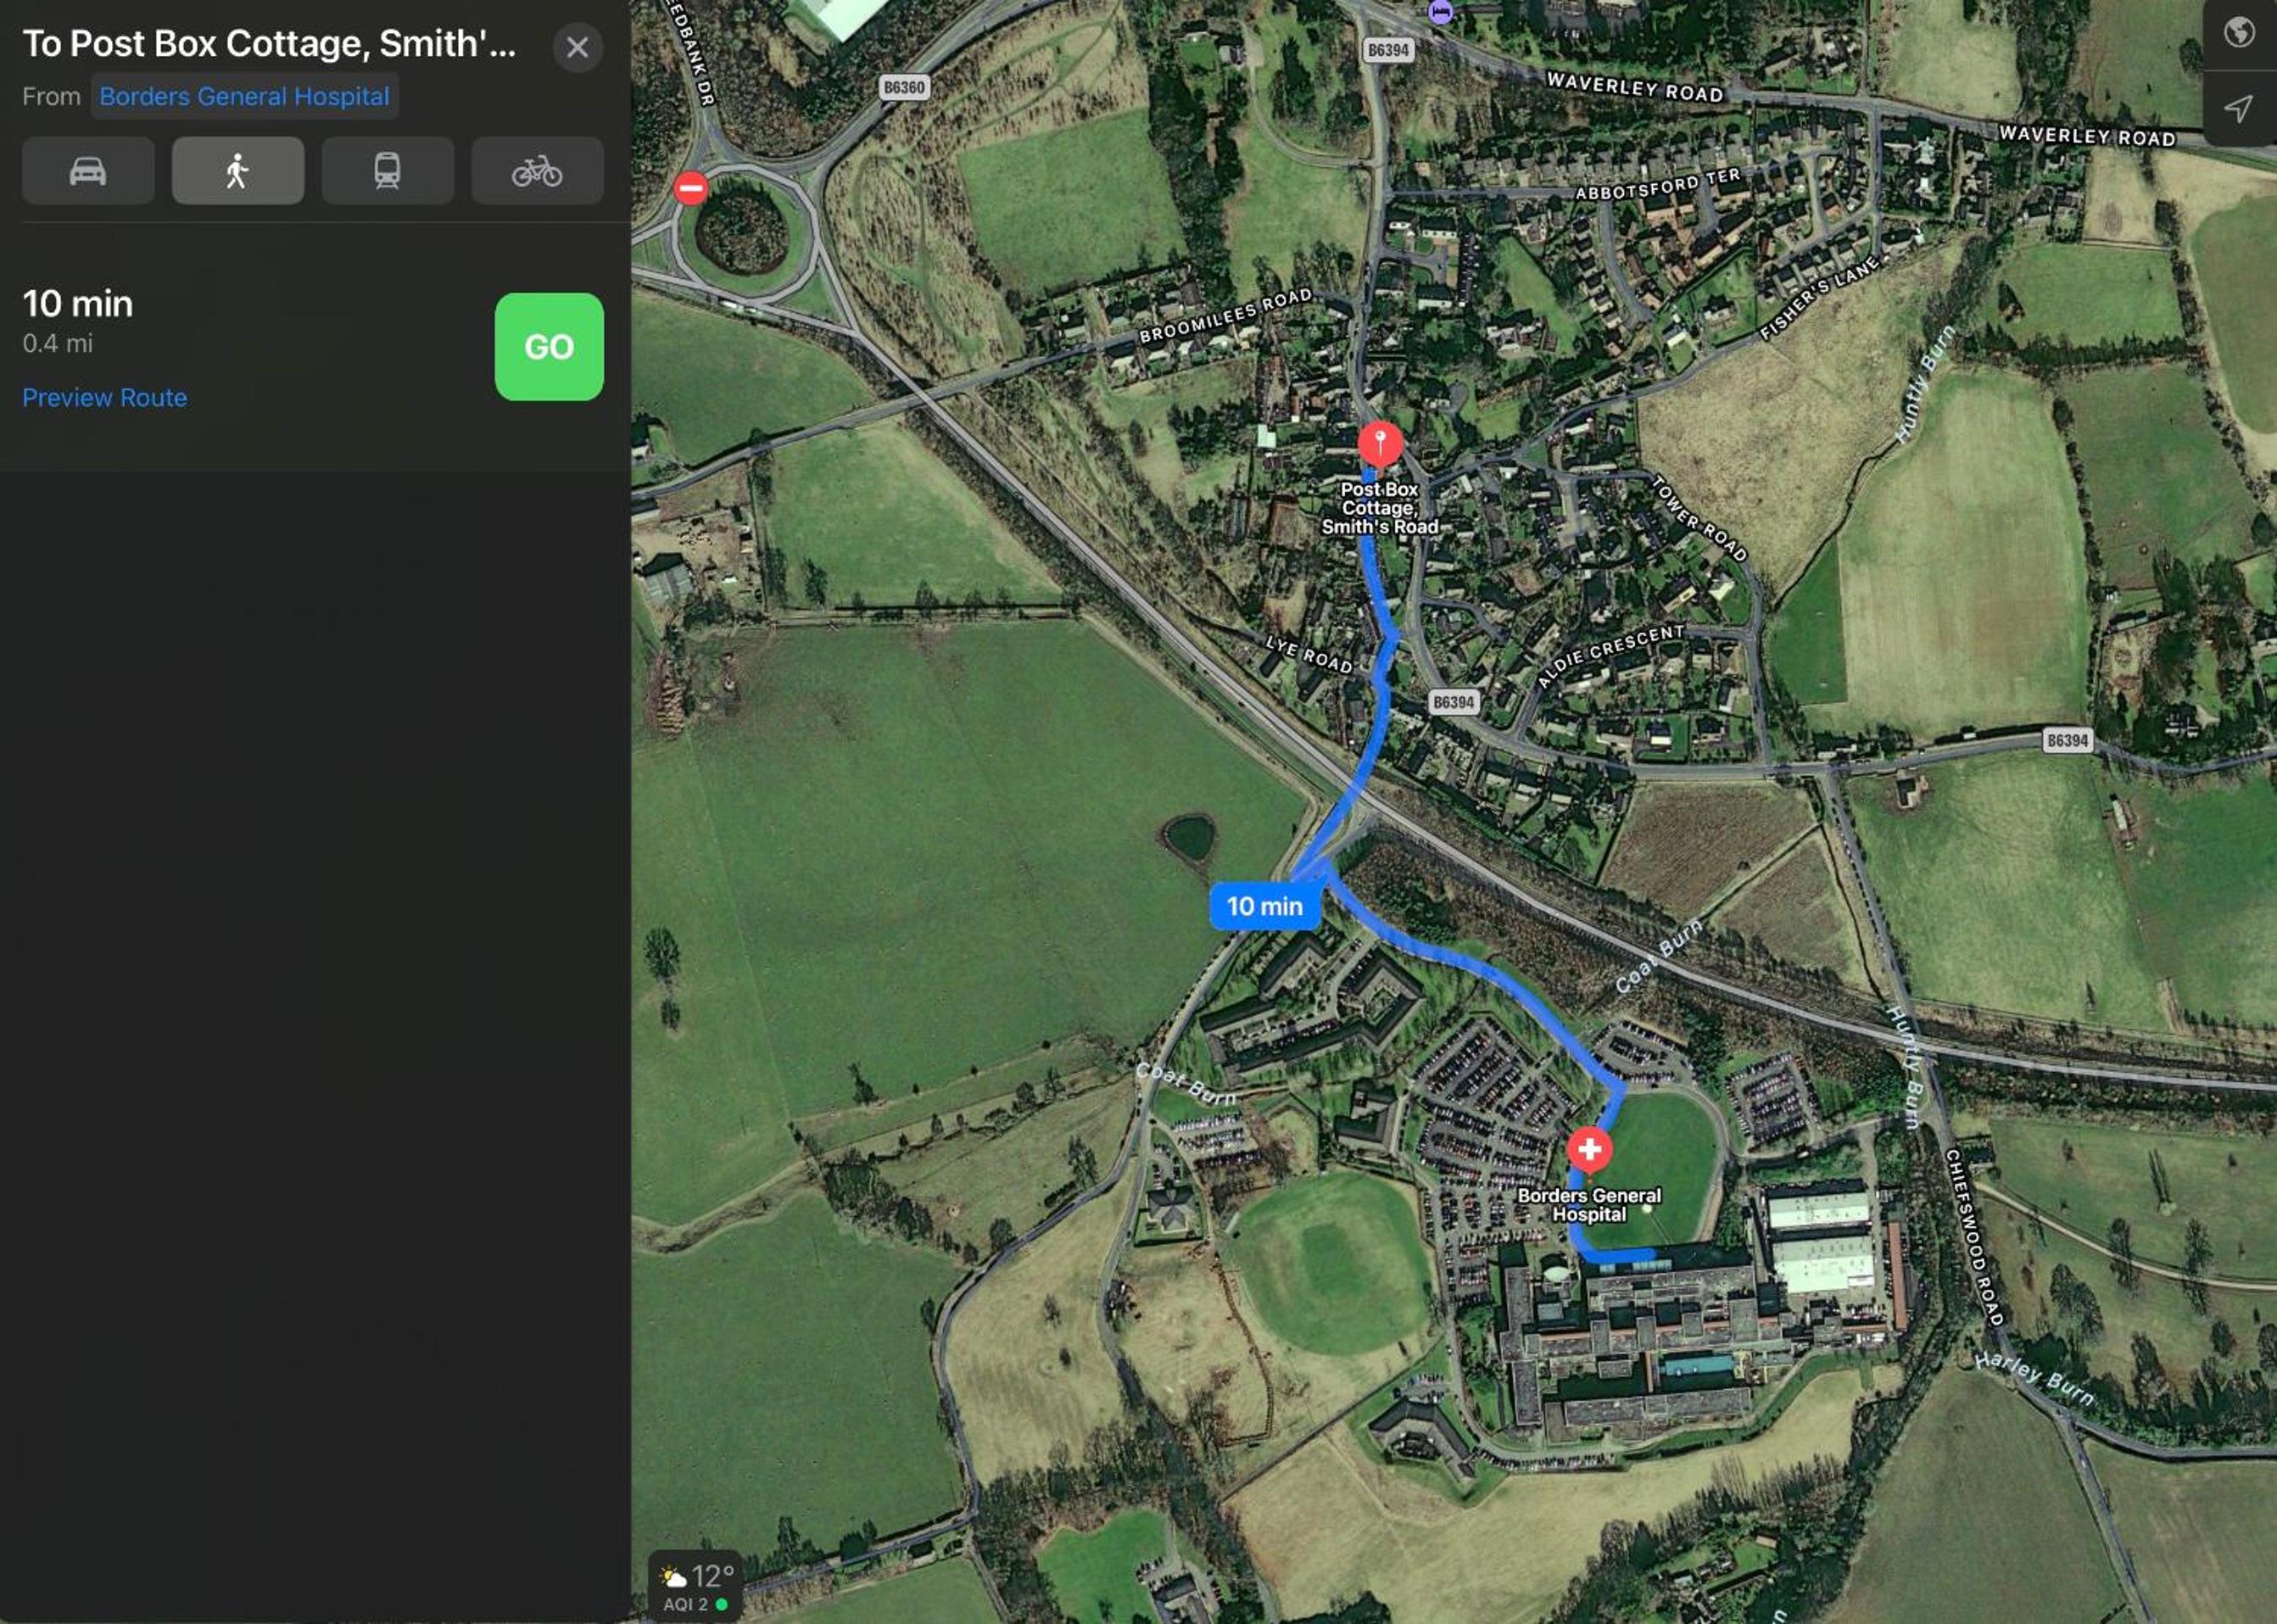Viewport: 2277px width, 1624px height.
Task: Open map mode globe button
Action: (2239, 33)
